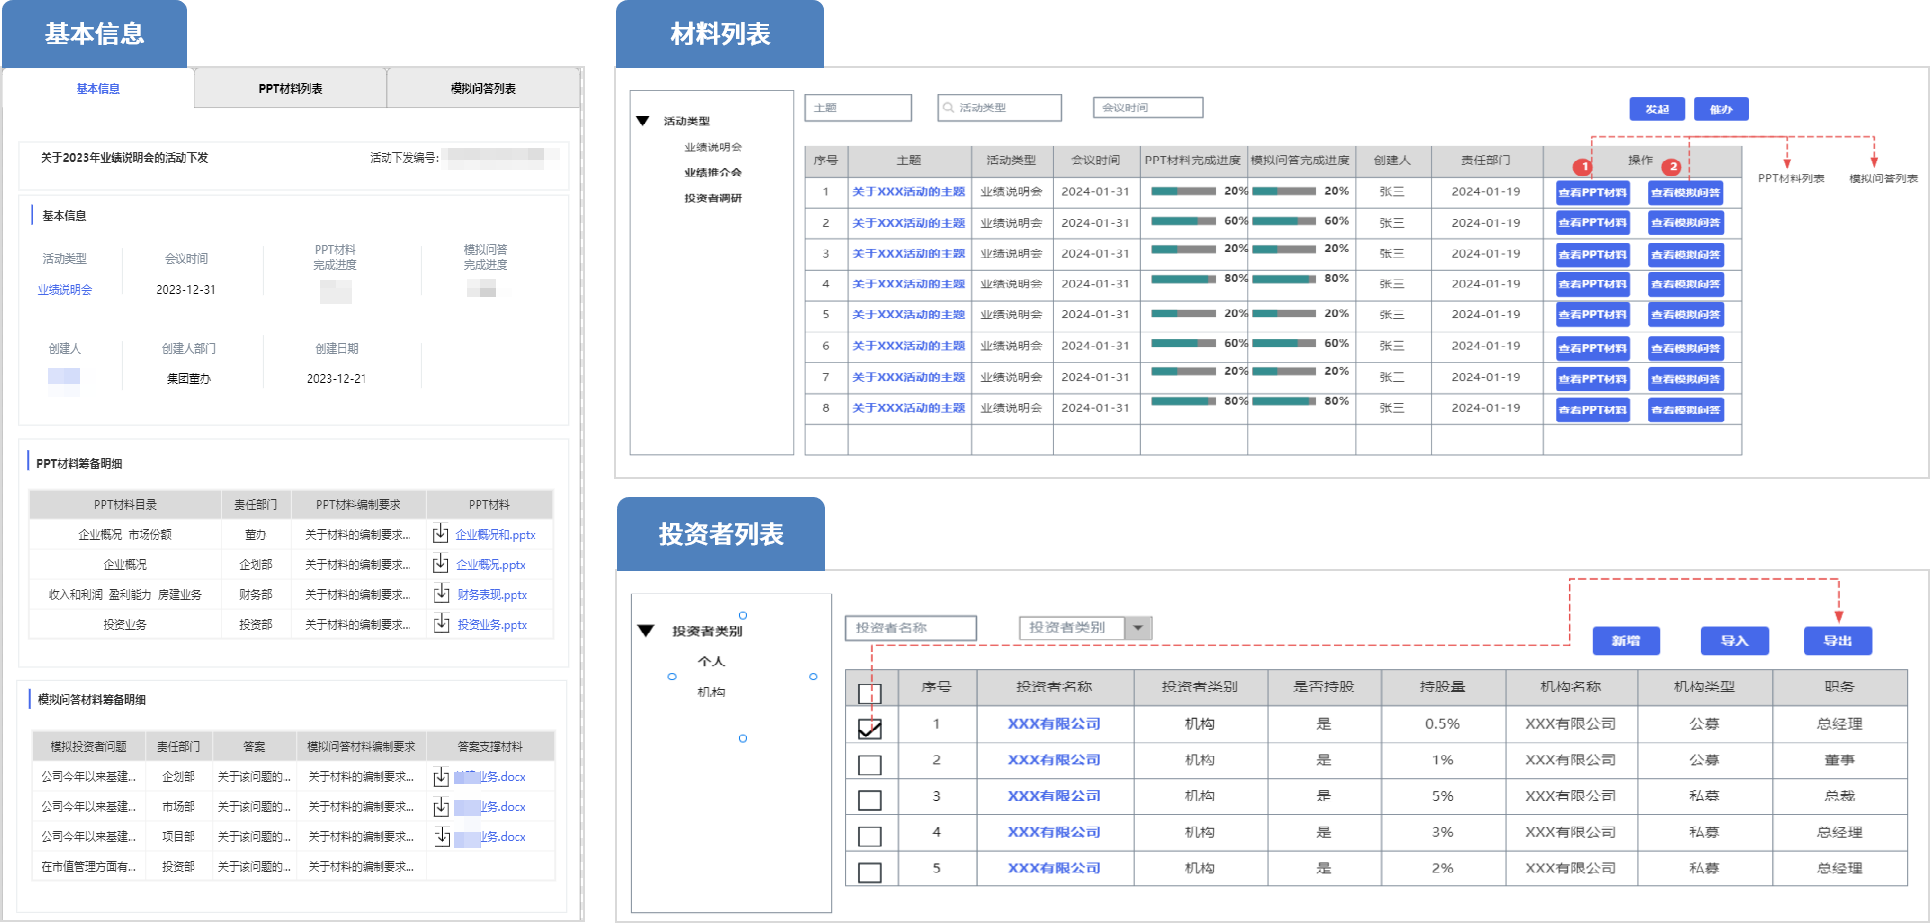Image resolution: width=1930 pixels, height=923 pixels.
Task: Open the 财务表现.pptx file link
Action: [x=492, y=595]
